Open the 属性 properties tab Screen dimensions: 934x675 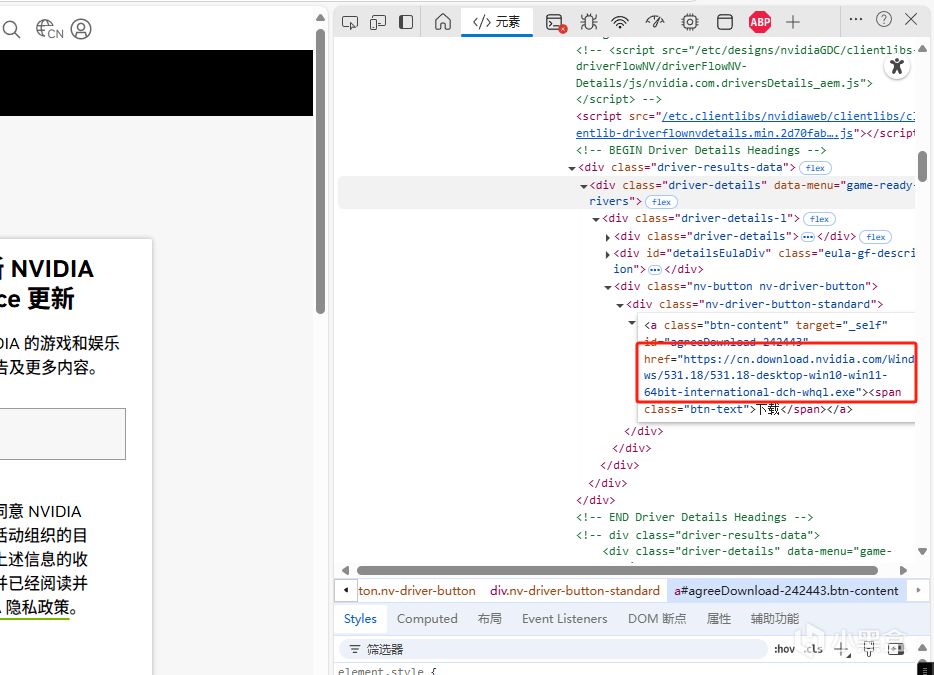click(x=718, y=619)
